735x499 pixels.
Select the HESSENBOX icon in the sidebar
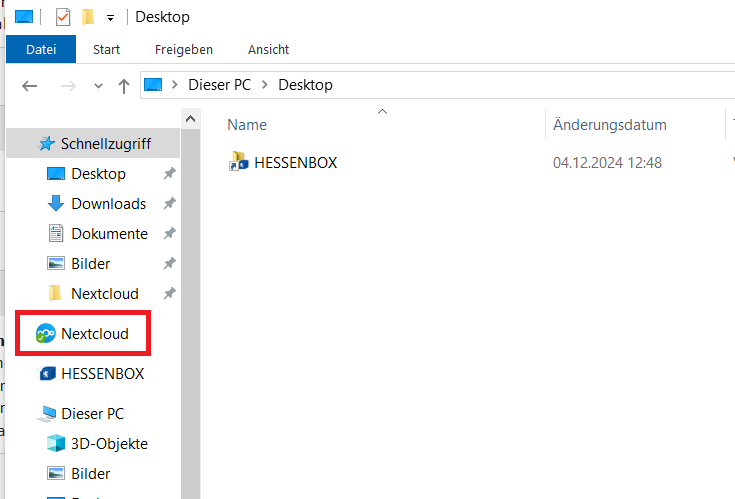[46, 374]
